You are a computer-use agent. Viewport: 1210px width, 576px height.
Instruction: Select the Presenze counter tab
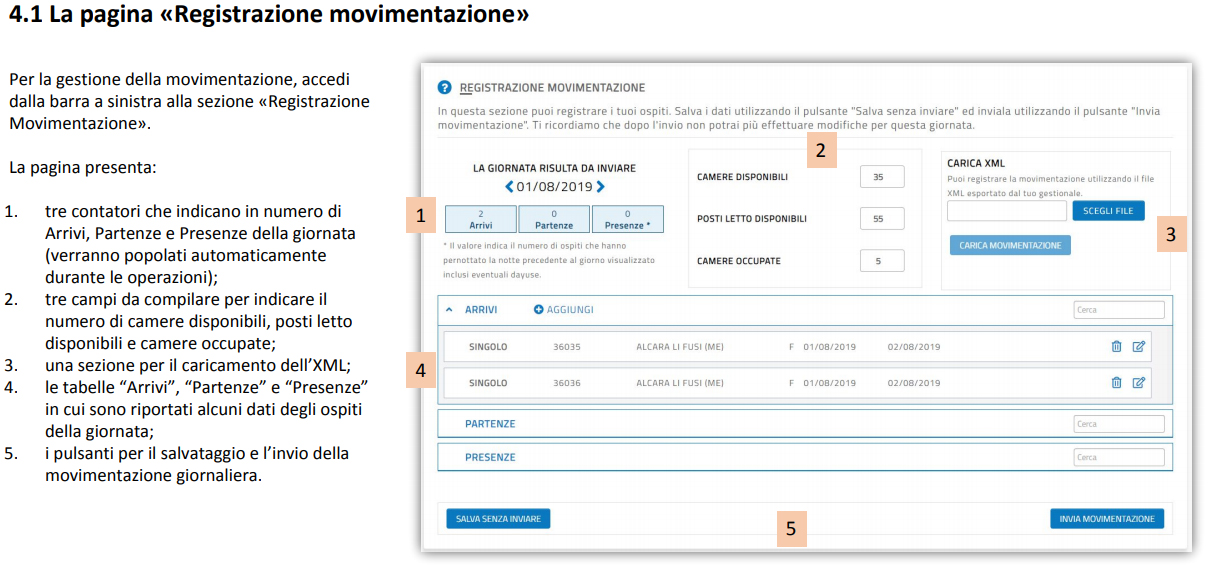pyautogui.click(x=627, y=220)
